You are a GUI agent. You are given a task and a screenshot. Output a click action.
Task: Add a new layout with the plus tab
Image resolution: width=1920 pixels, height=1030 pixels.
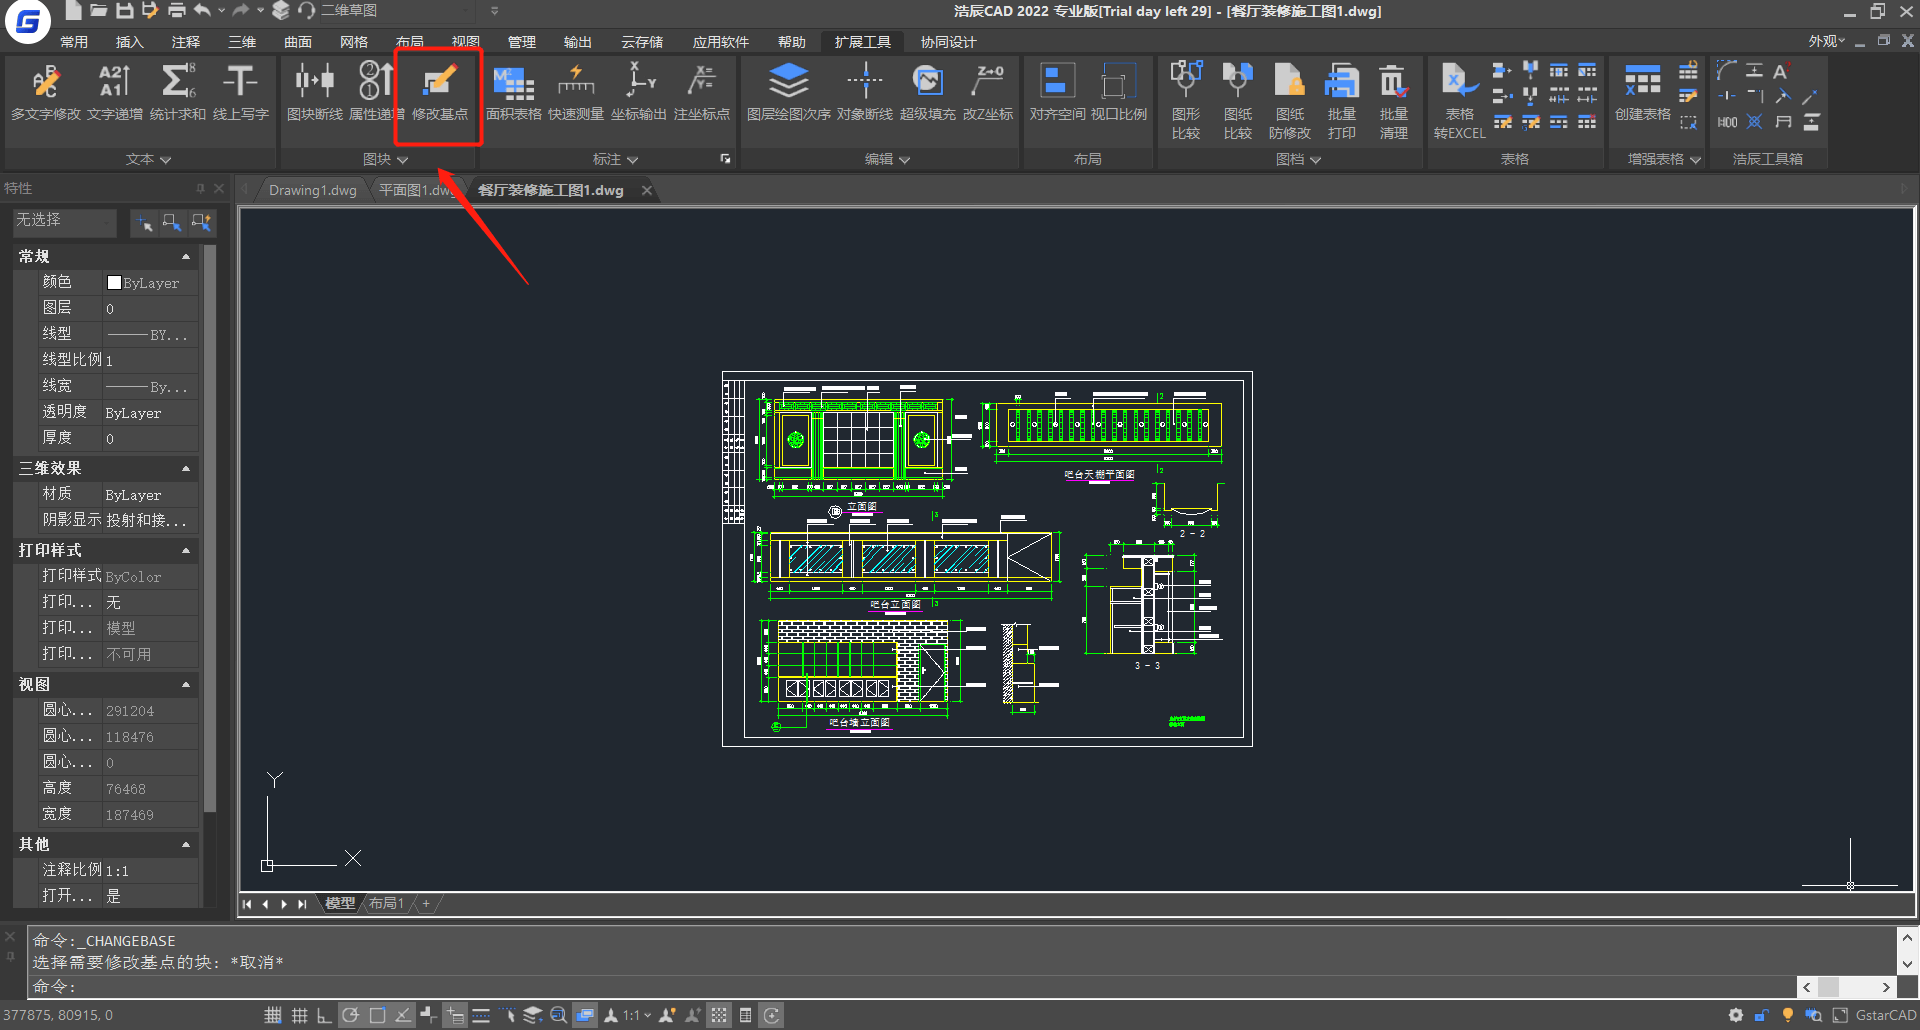coord(426,903)
